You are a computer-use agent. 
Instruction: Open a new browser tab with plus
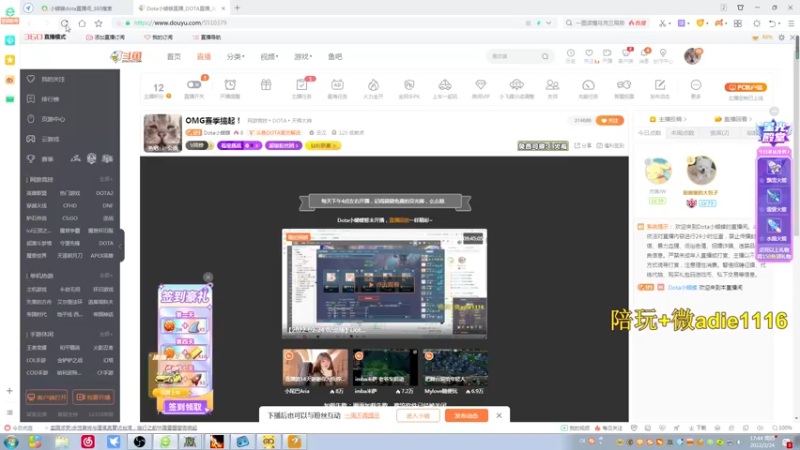tap(237, 8)
